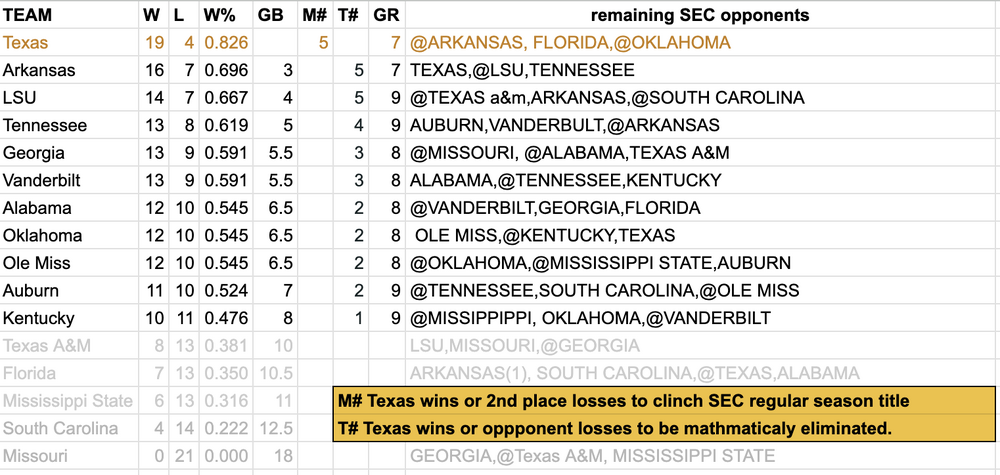Click the GB column header

pyautogui.click(x=270, y=16)
